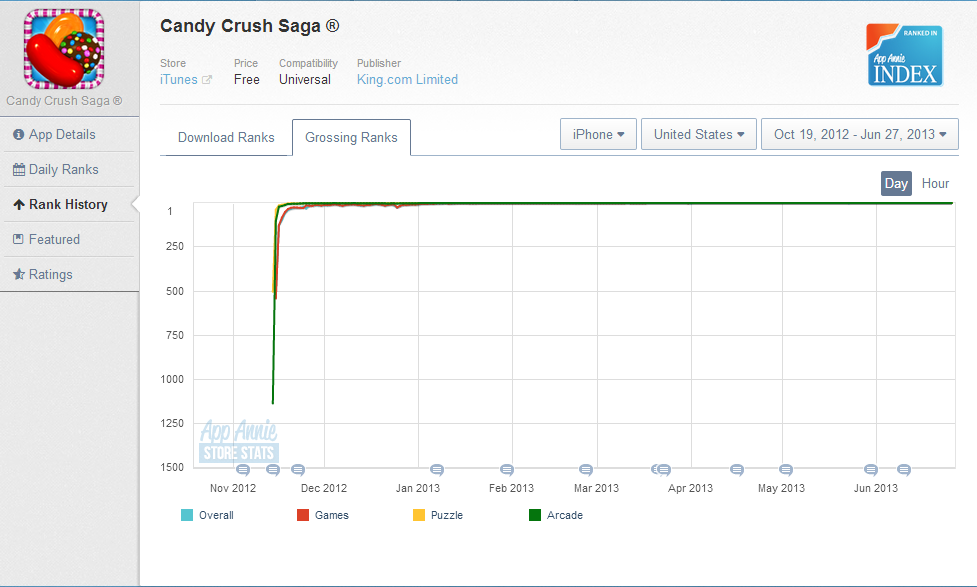This screenshot has height=587, width=977.
Task: Click the Daily Ranks calendar icon
Action: click(x=19, y=169)
